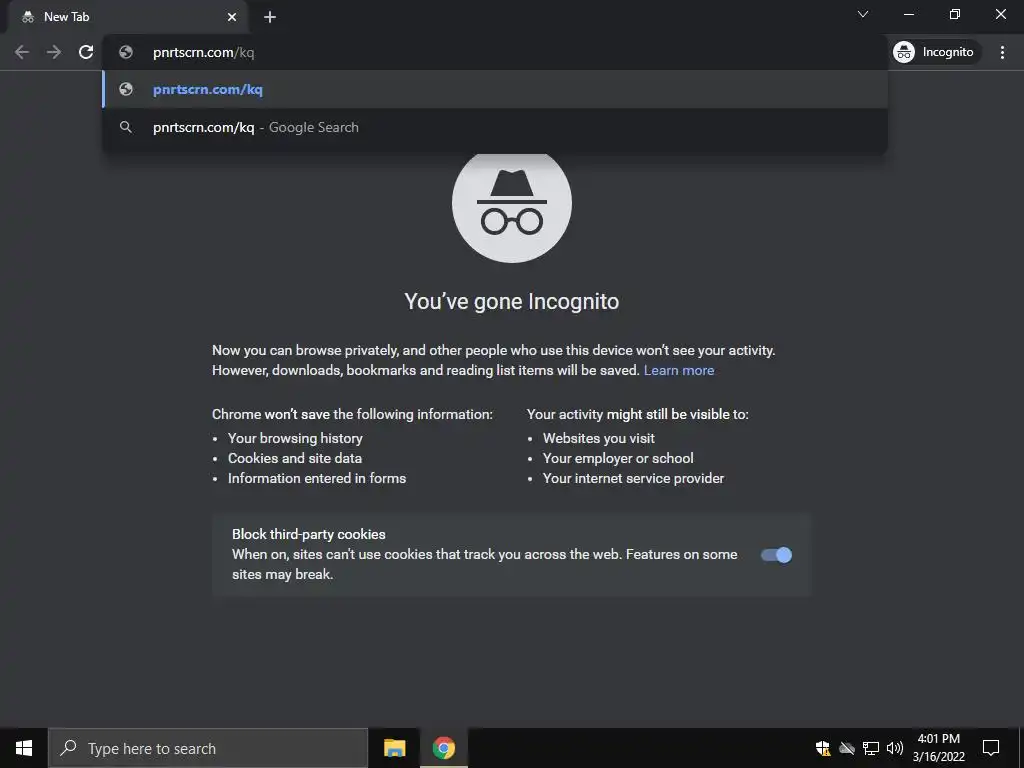Click the text Your employer or school
Image resolution: width=1024 pixels, height=768 pixels.
coord(618,458)
